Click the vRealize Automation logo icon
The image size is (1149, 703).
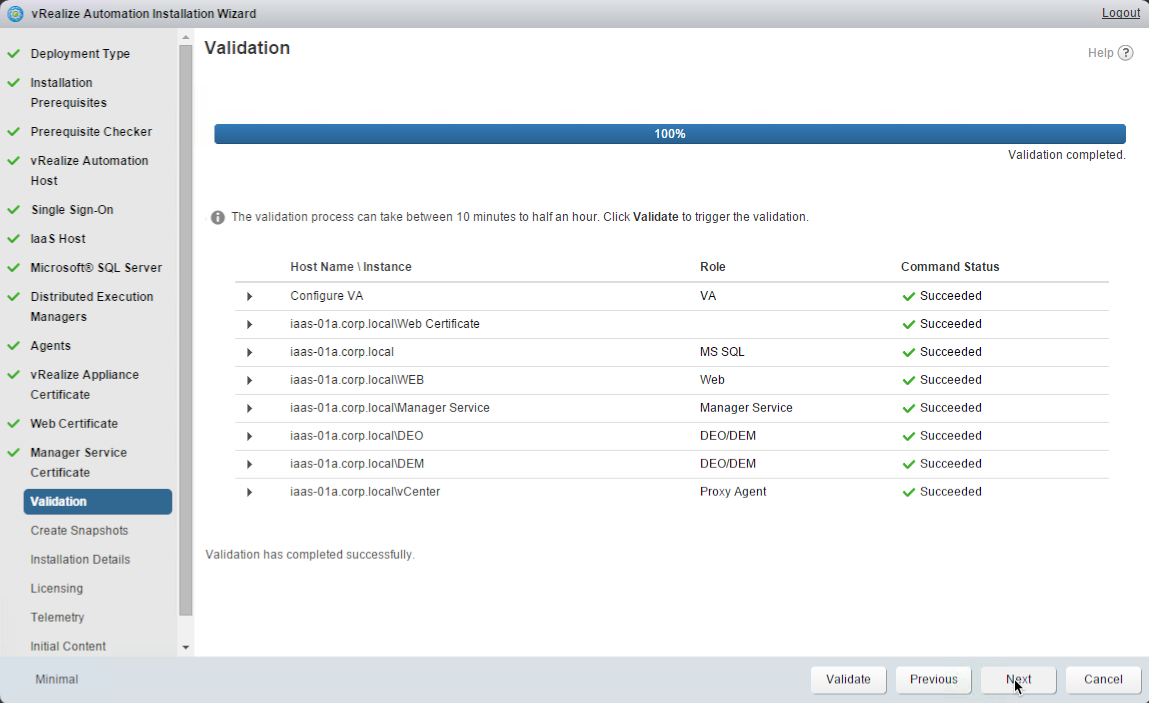point(15,13)
